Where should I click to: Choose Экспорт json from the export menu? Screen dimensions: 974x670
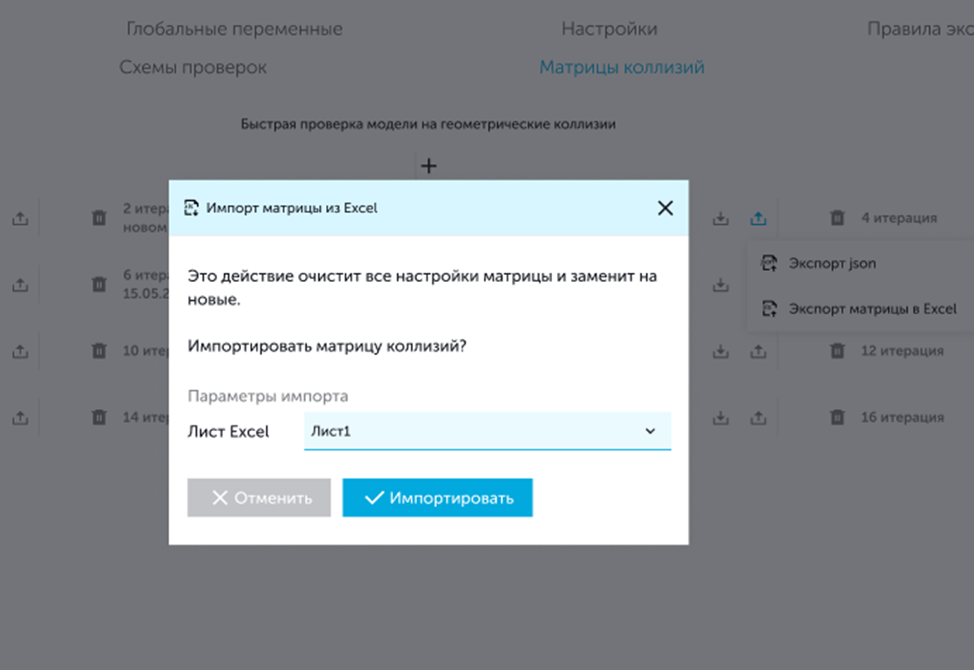click(x=832, y=264)
